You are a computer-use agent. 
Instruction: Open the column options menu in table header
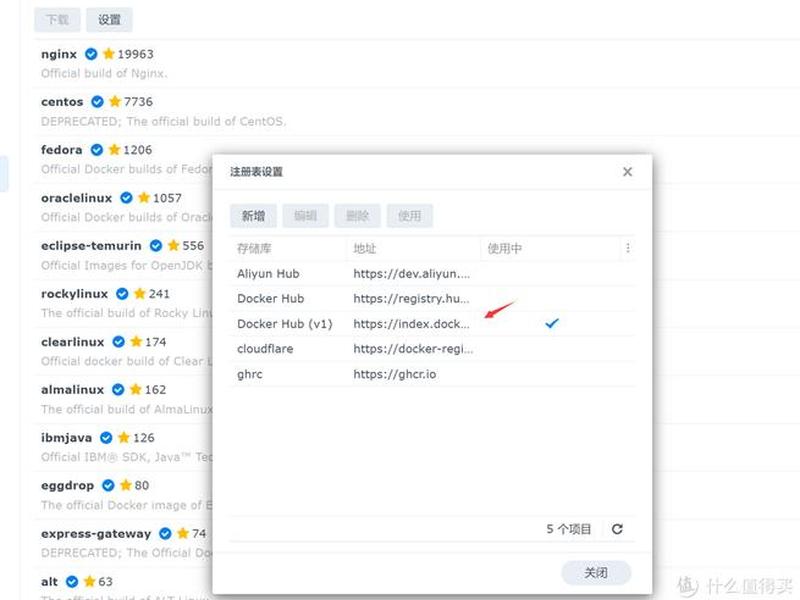[628, 248]
